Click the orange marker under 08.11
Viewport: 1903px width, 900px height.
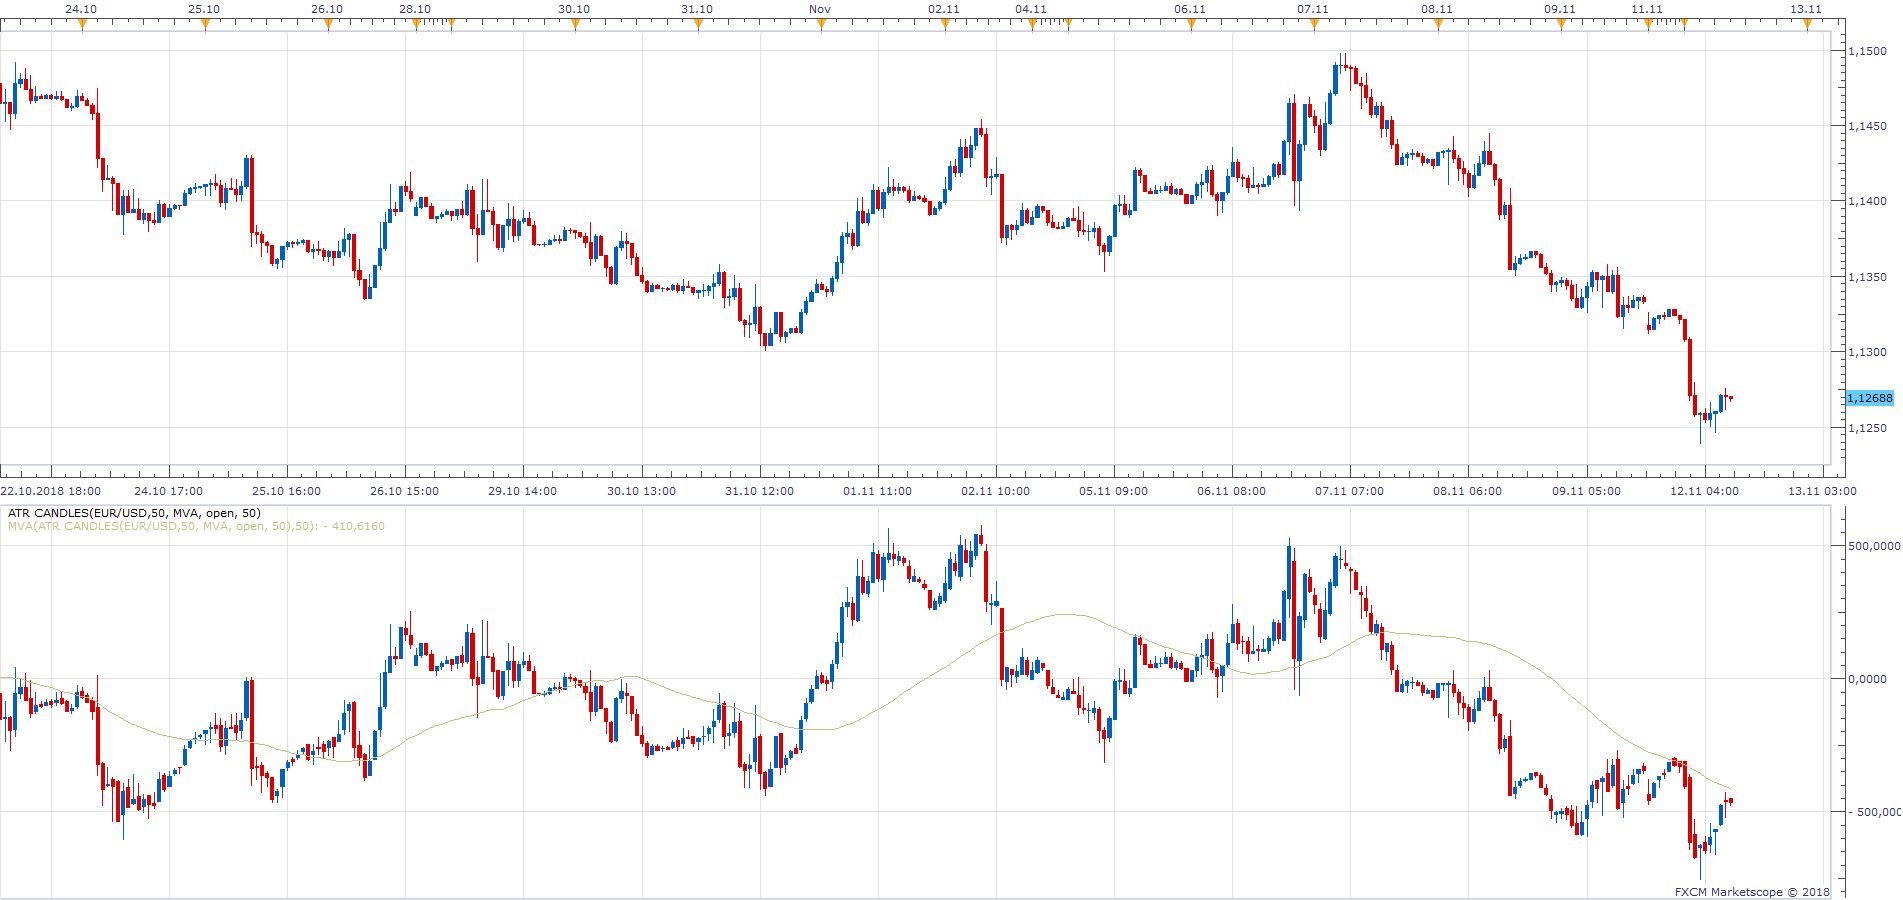[x=1438, y=25]
